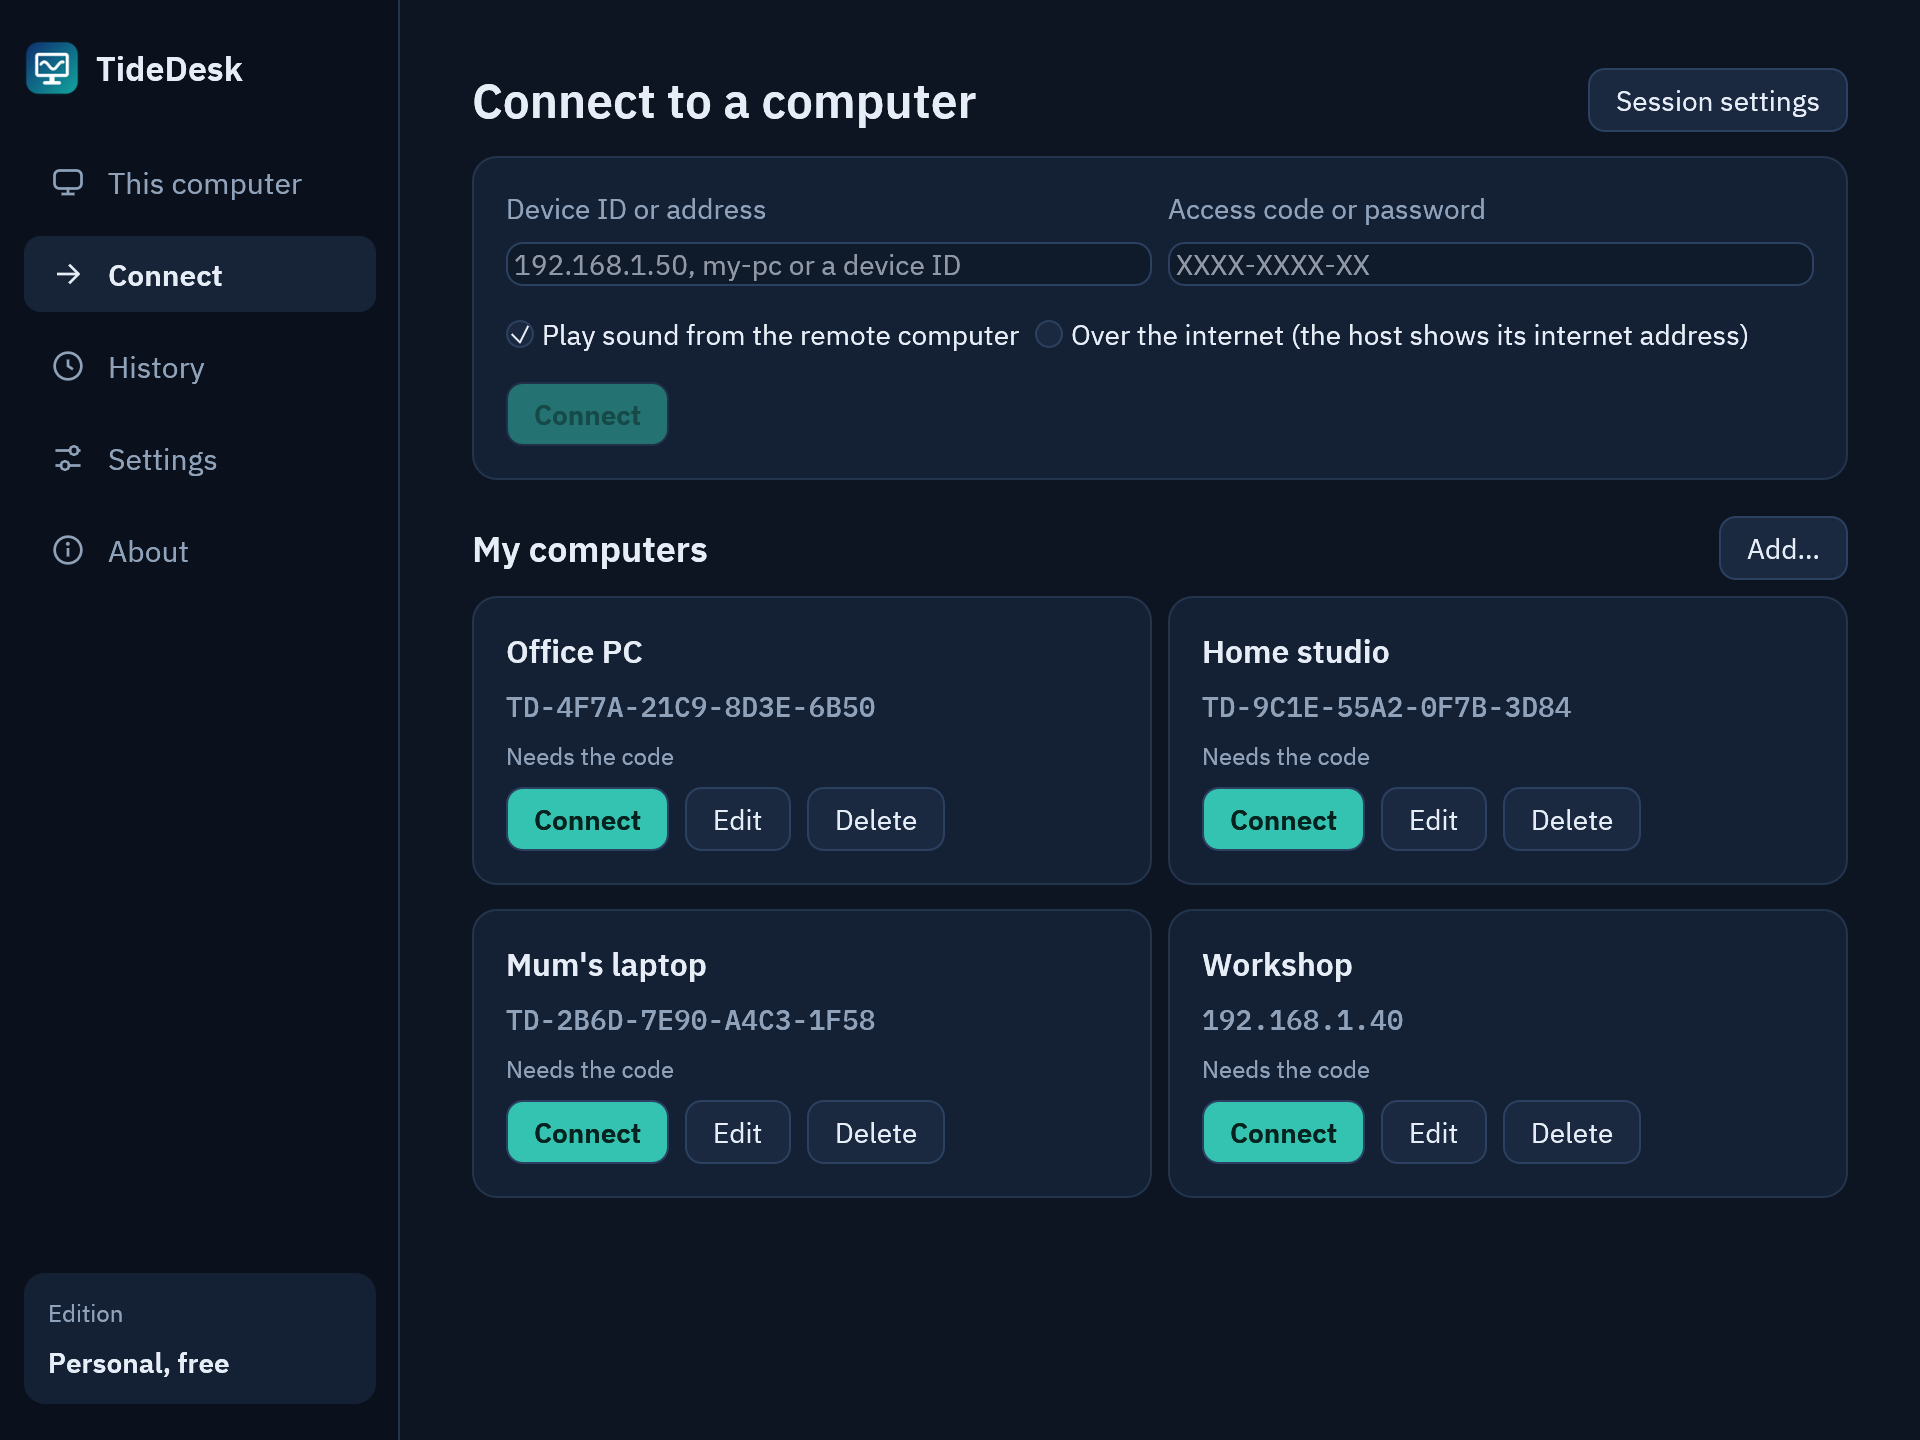Connect to Office PC
Image resolution: width=1920 pixels, height=1440 pixels.
tap(587, 820)
